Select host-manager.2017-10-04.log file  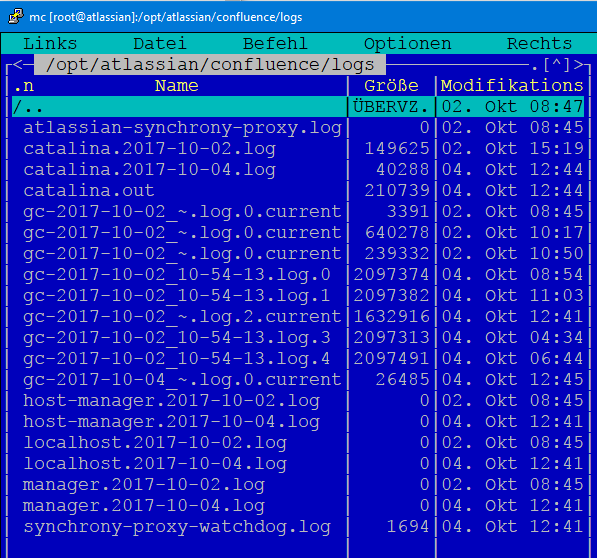(x=171, y=421)
